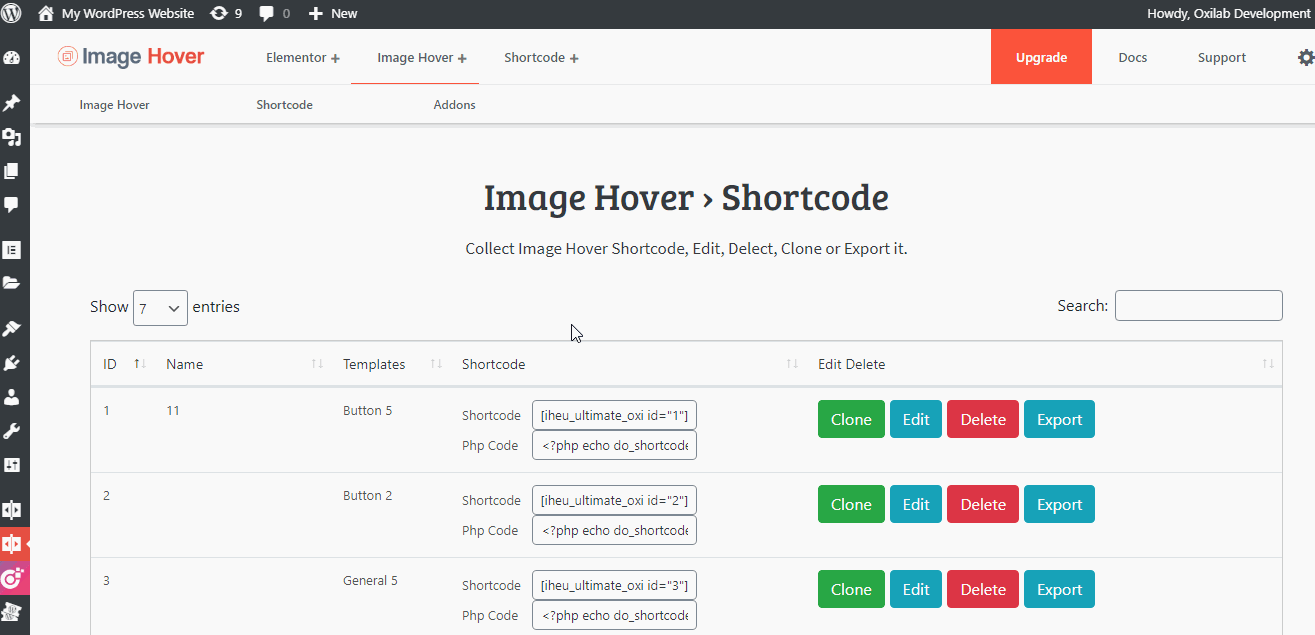Edit the General 5 entry

point(916,589)
